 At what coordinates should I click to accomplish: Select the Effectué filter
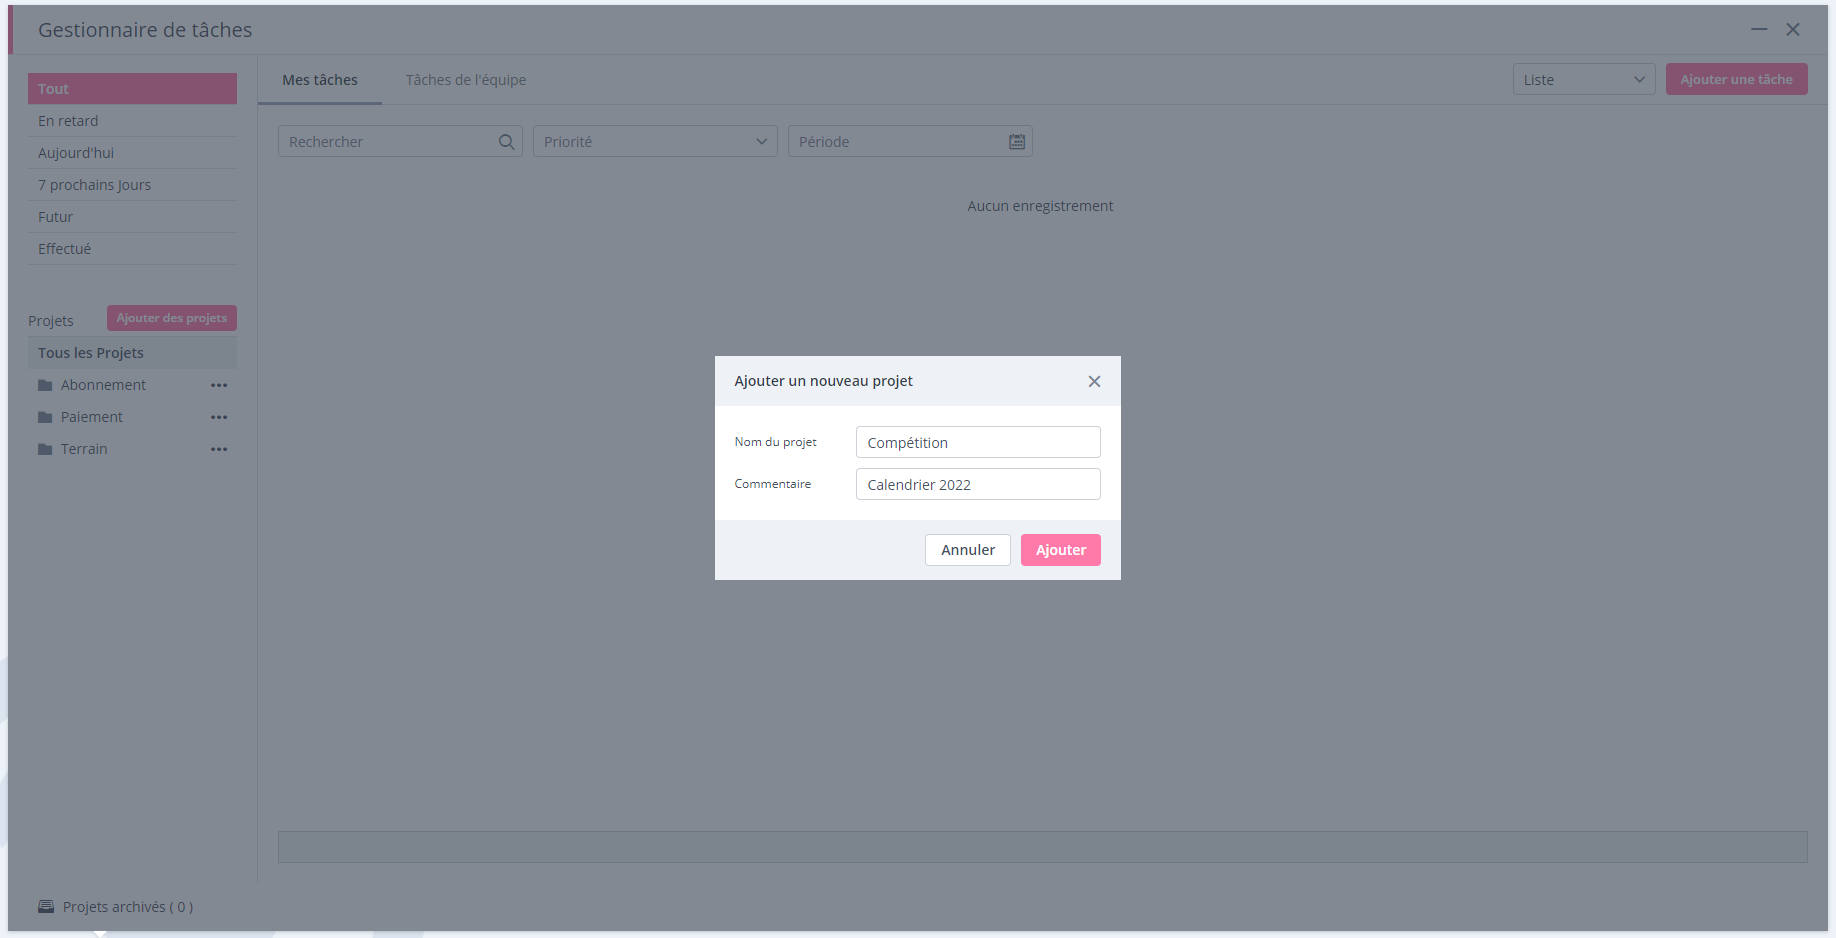tap(132, 249)
